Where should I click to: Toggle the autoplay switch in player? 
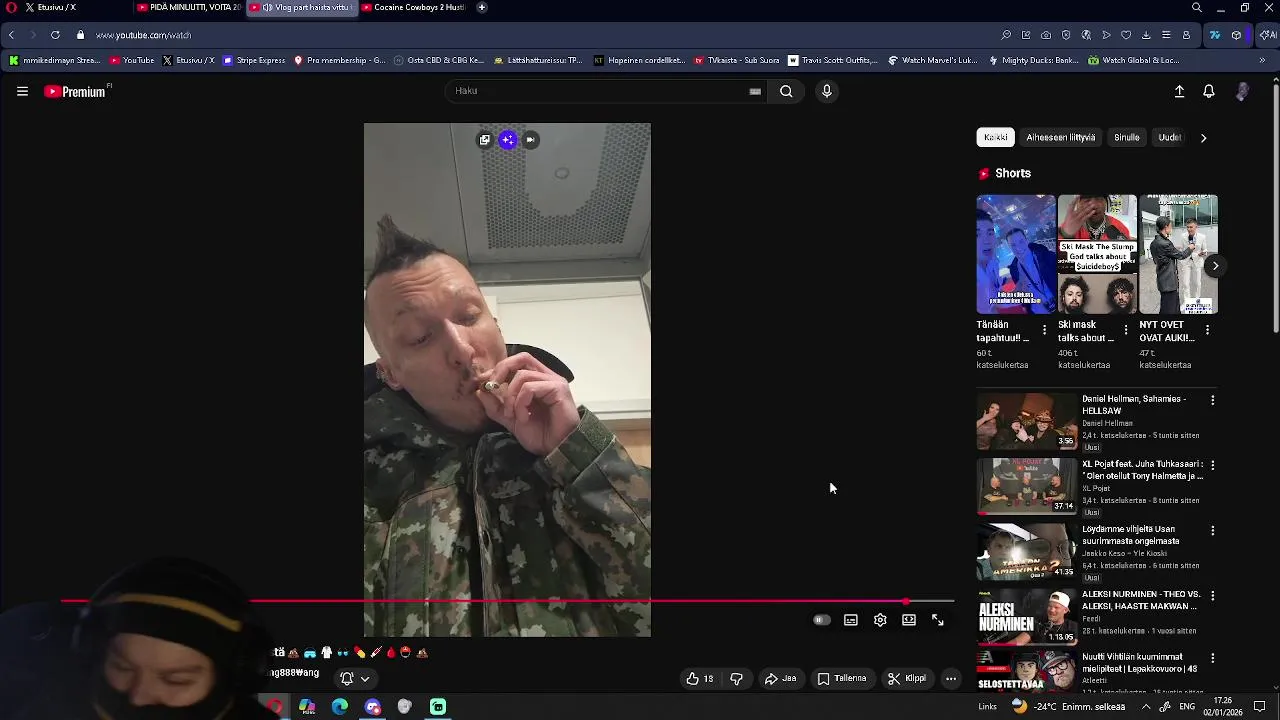[x=821, y=620]
